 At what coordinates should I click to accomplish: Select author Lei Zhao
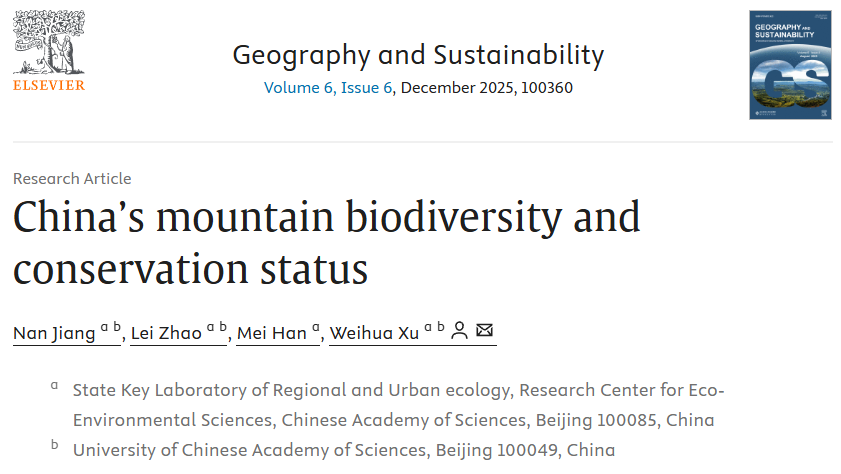point(166,333)
